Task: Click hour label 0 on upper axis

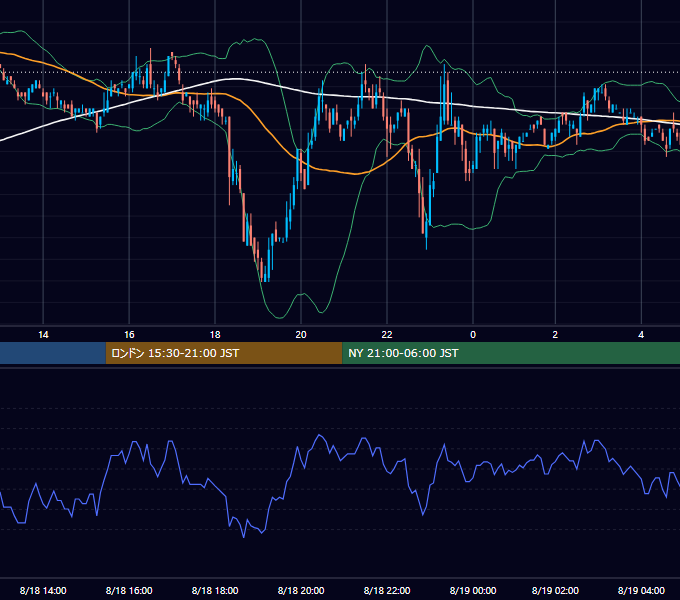Action: tap(473, 335)
